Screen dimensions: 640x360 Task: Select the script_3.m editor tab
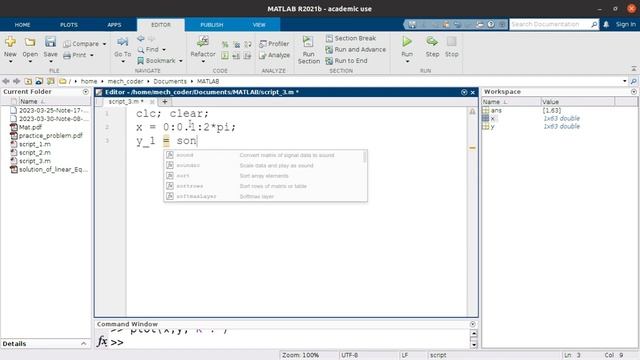coord(126,102)
